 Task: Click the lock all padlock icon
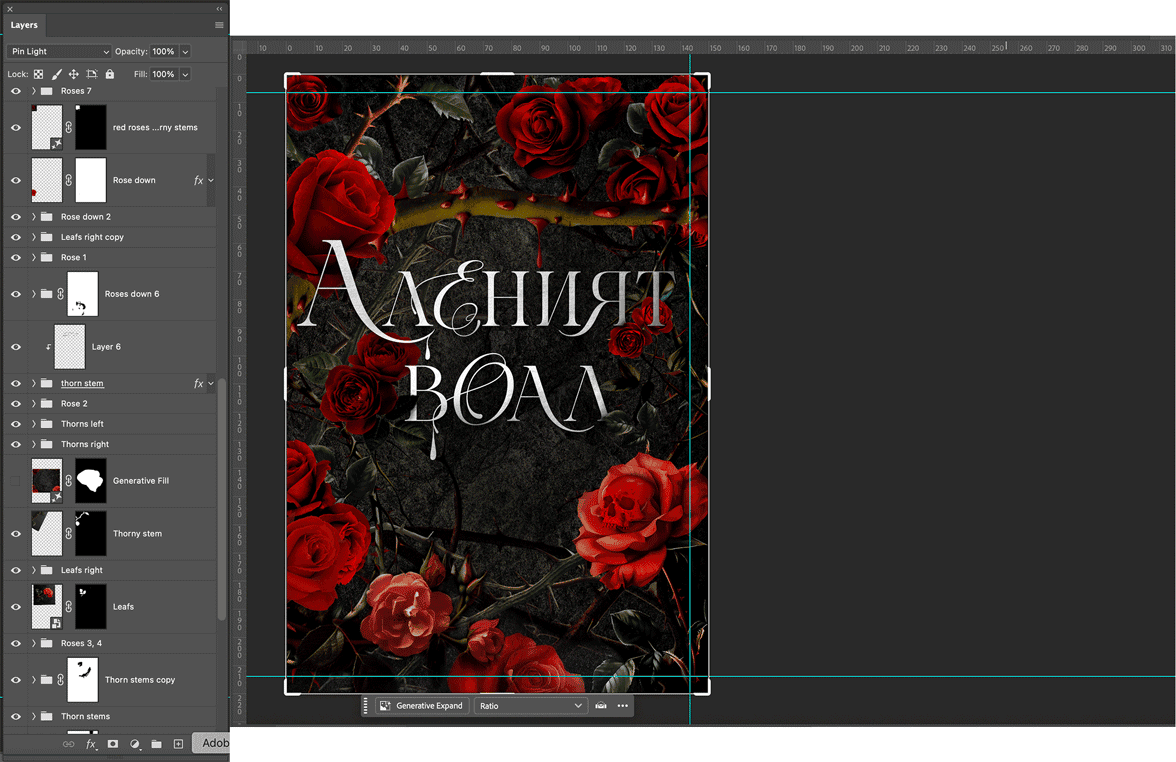point(110,74)
